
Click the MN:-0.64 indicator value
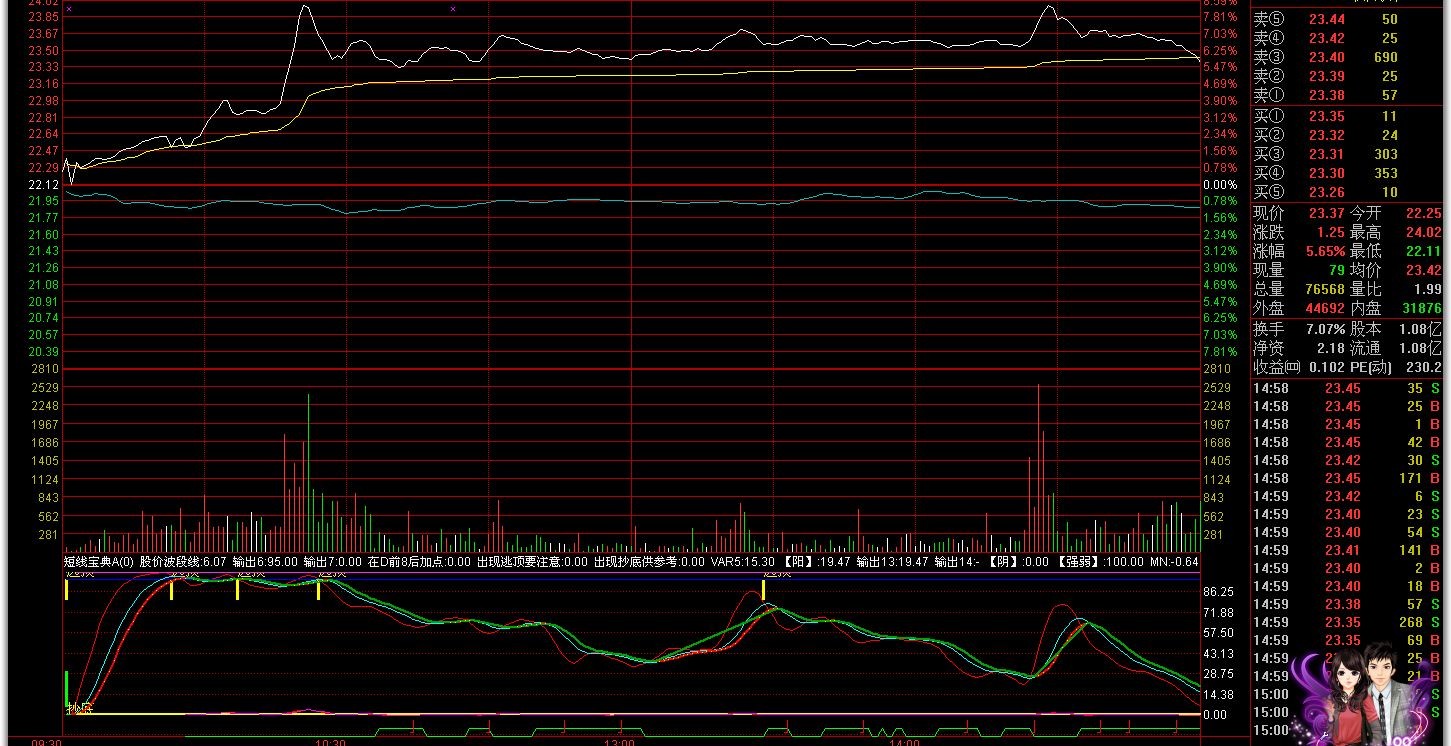1173,561
